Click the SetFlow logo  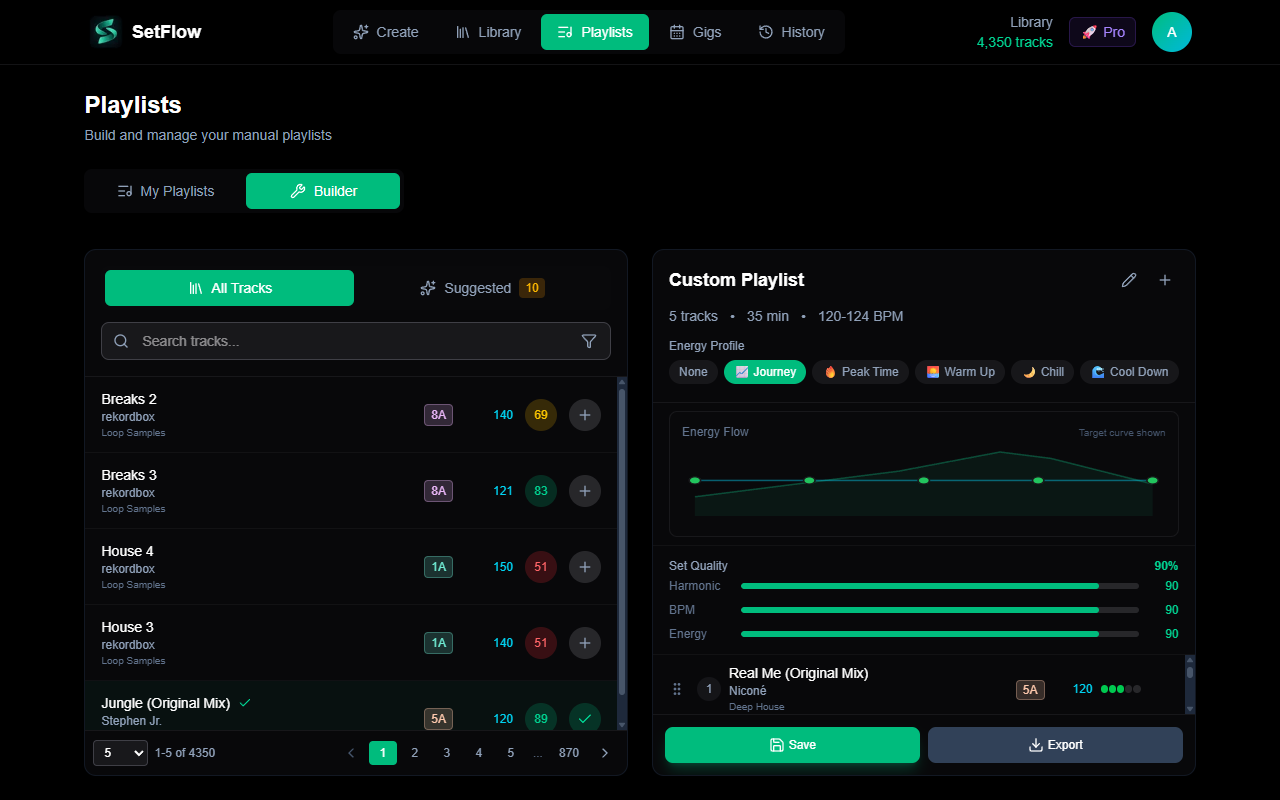click(x=144, y=31)
